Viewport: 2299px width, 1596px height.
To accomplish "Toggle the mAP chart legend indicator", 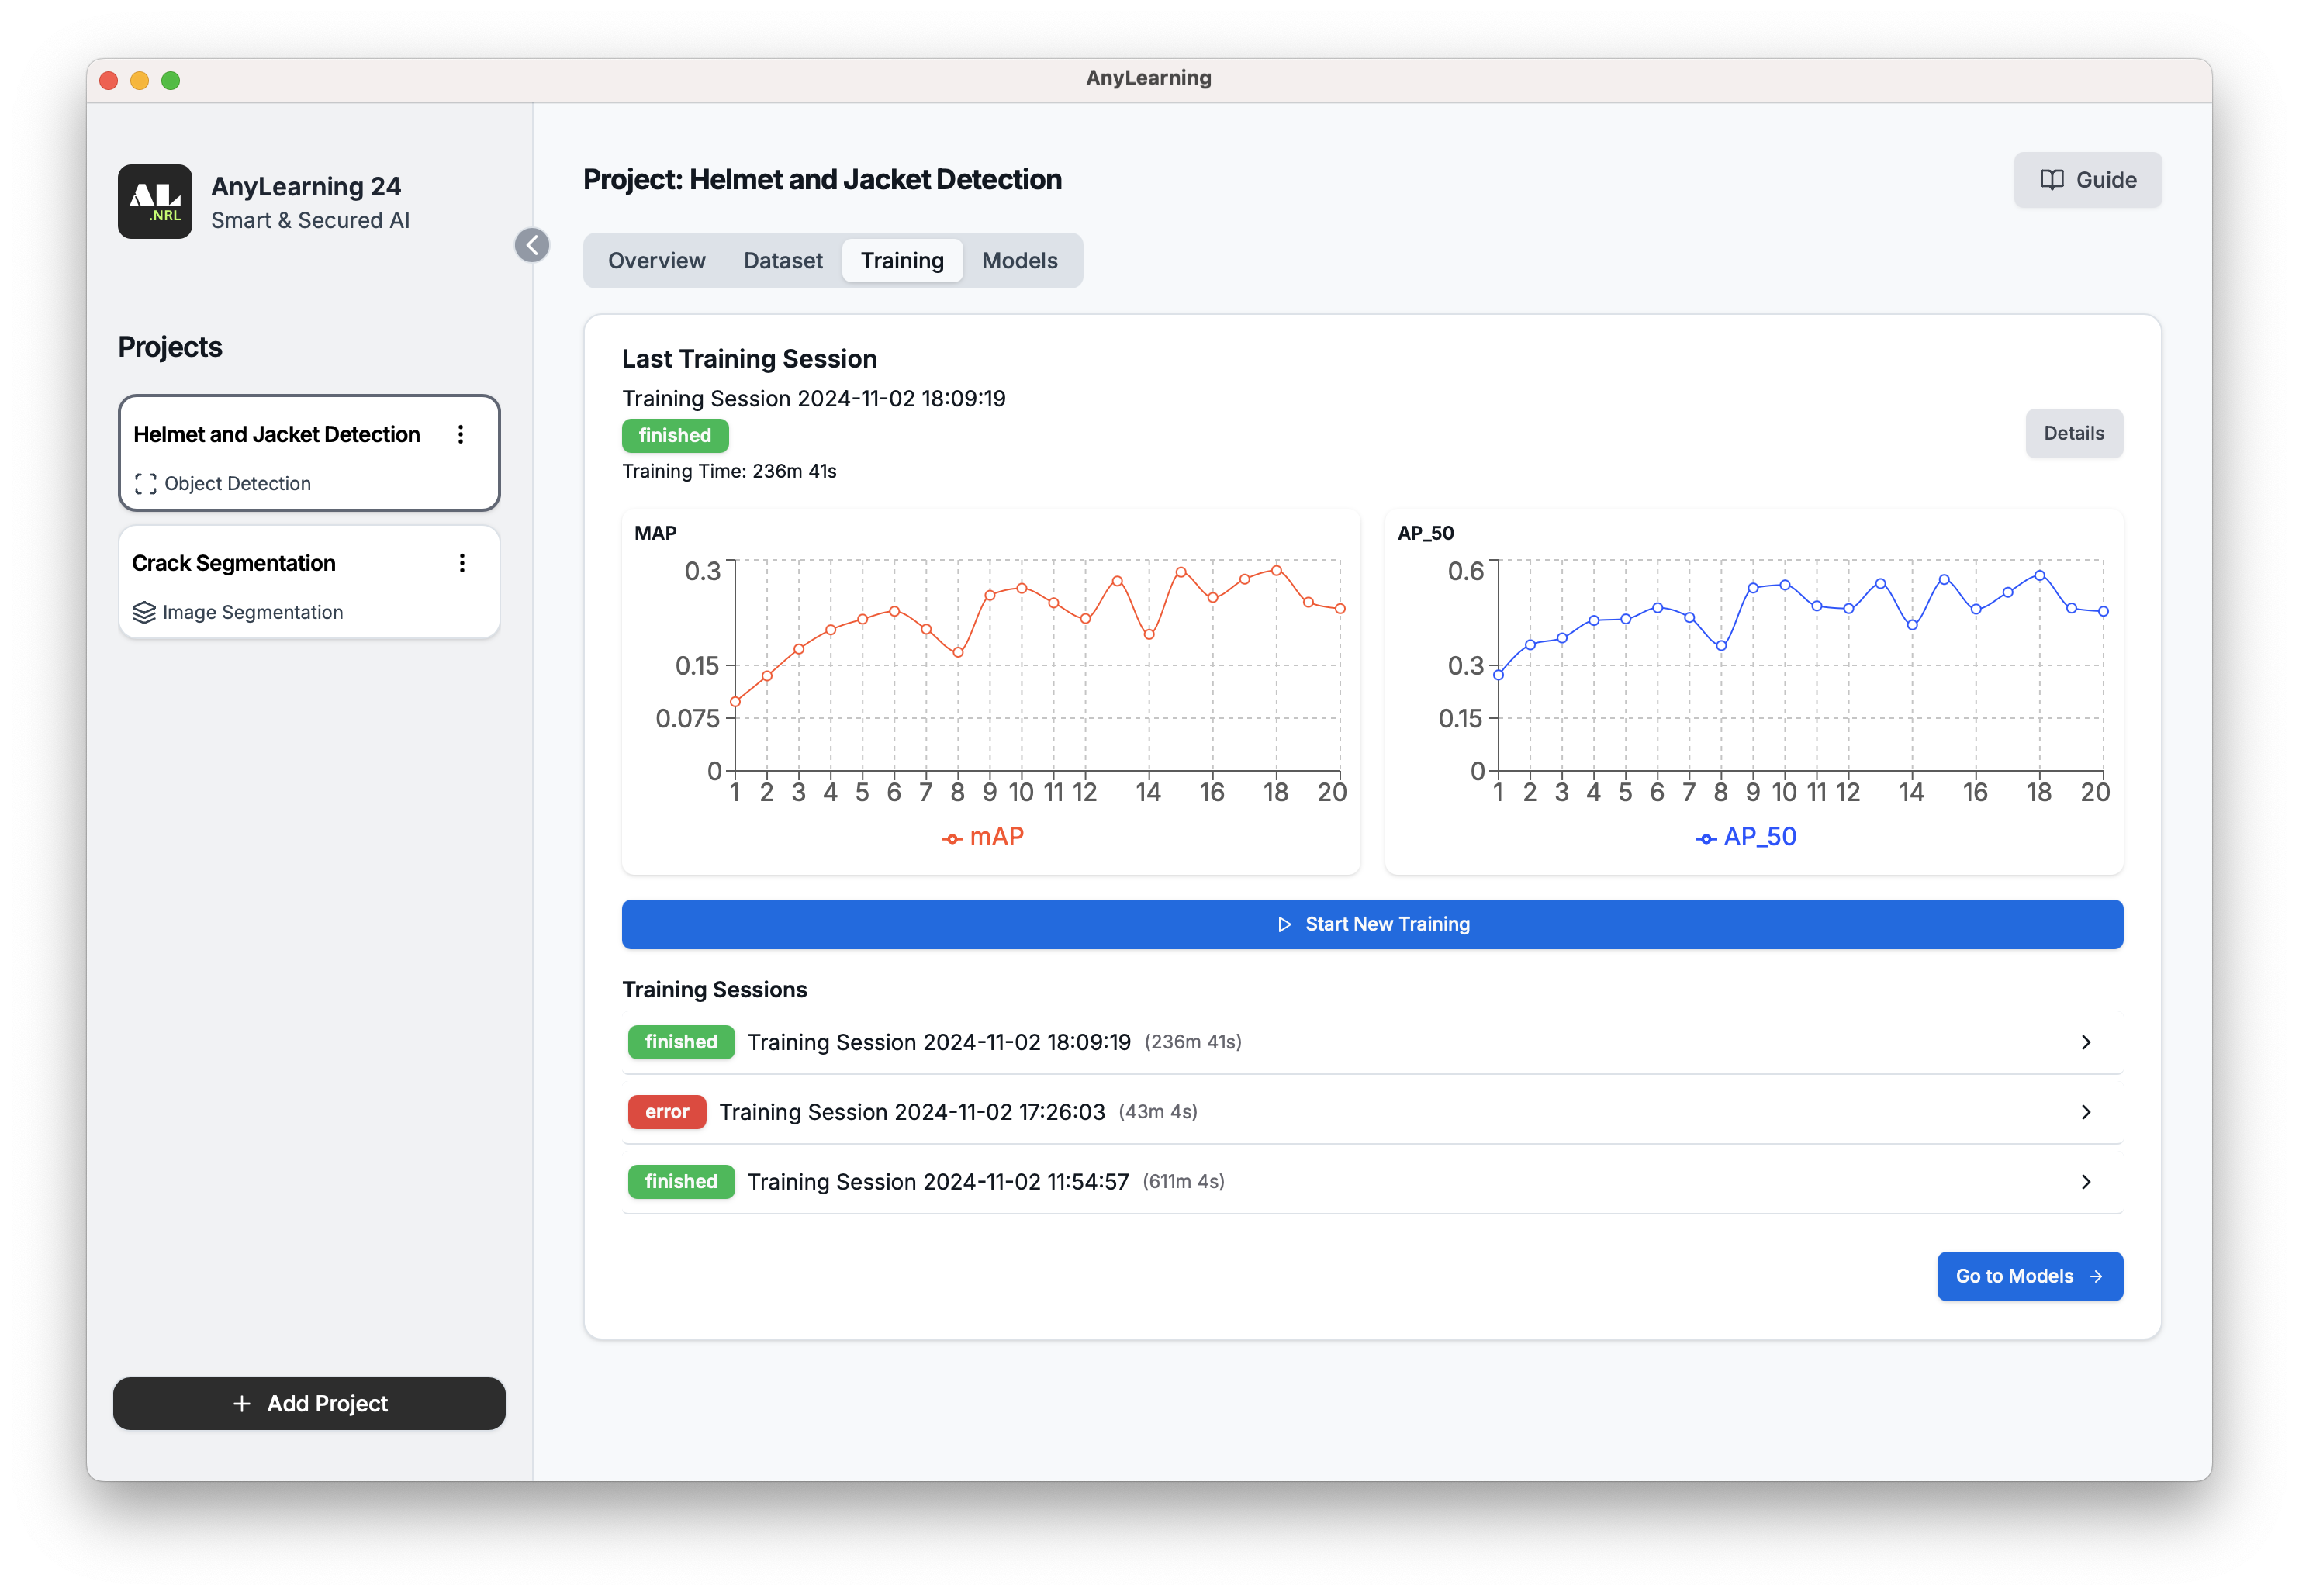I will pyautogui.click(x=982, y=837).
